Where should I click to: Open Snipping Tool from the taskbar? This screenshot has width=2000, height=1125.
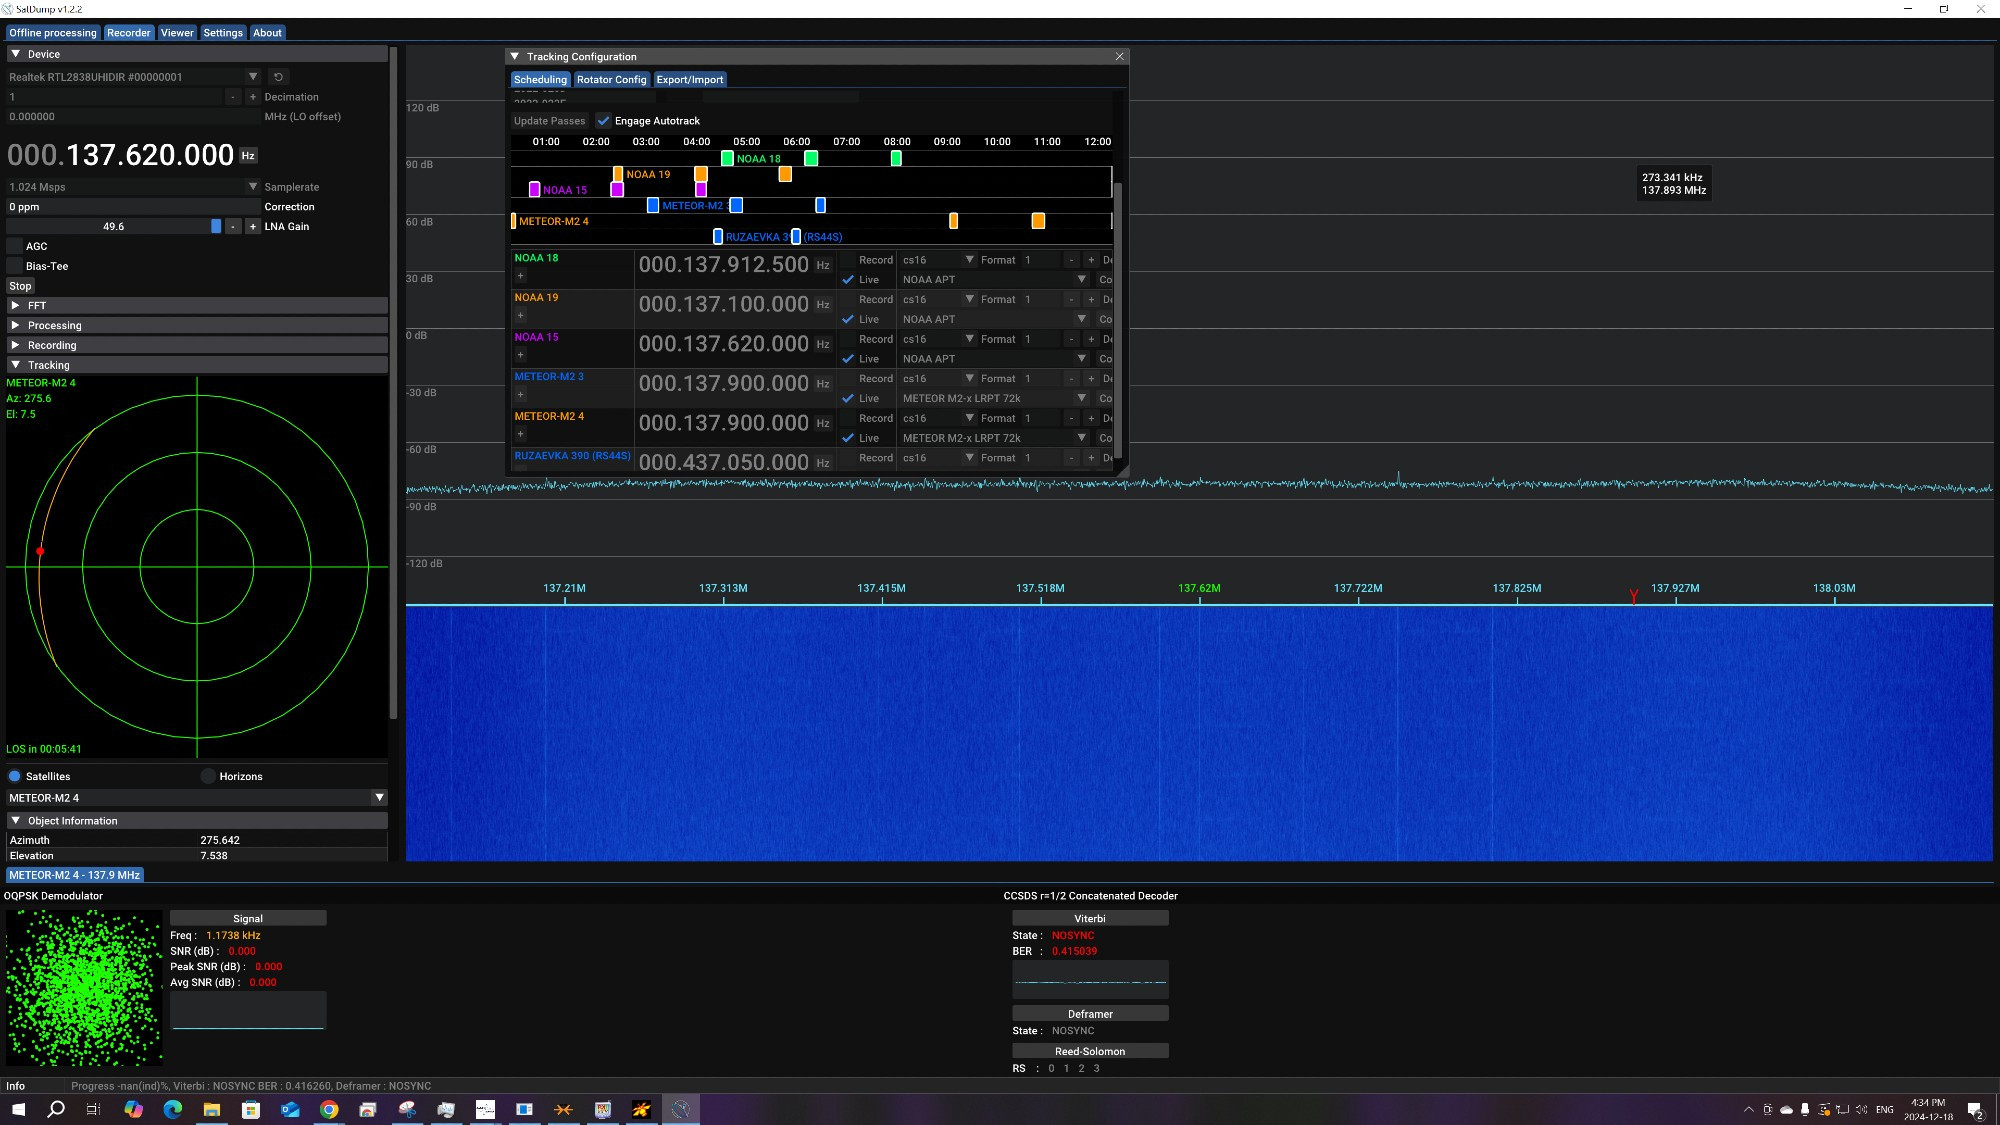click(407, 1109)
